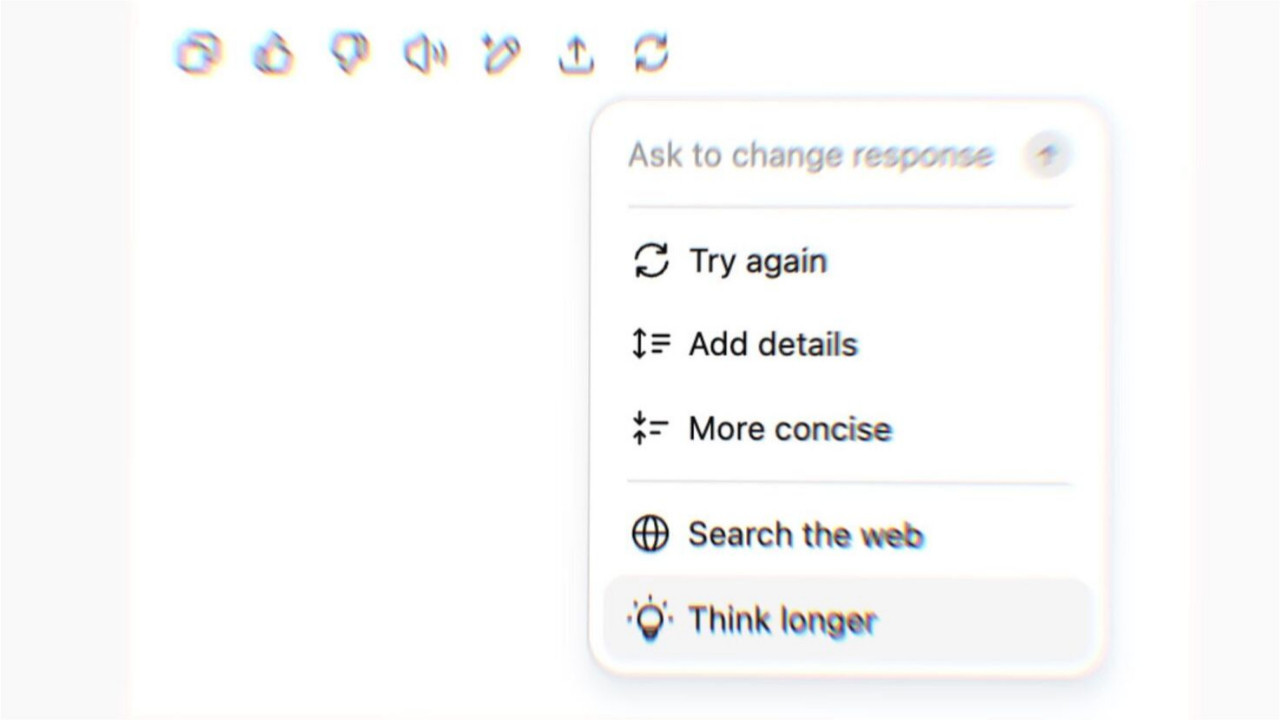The height and width of the screenshot is (720, 1280).
Task: Click the thumbs up icon
Action: pos(273,53)
